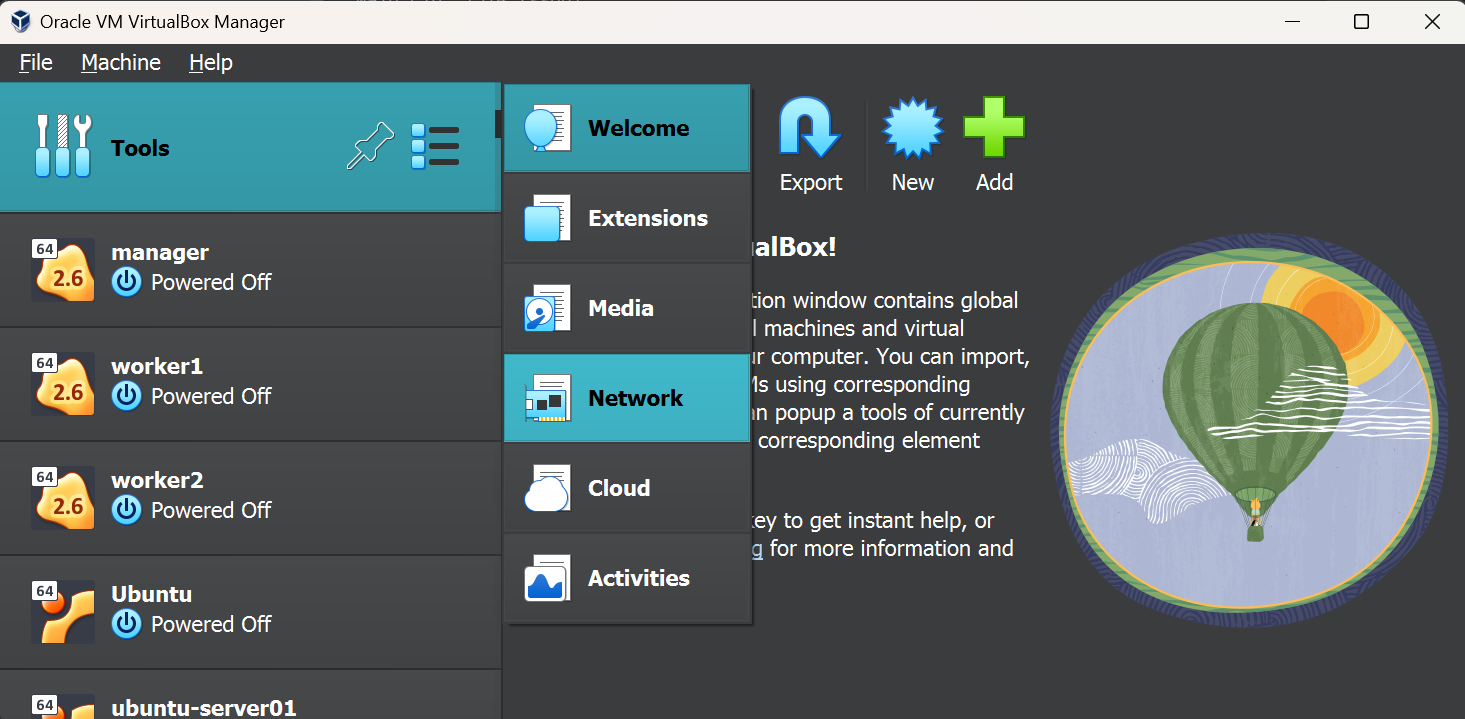Click the Cloud icon in popup
1465x719 pixels.
pos(547,488)
